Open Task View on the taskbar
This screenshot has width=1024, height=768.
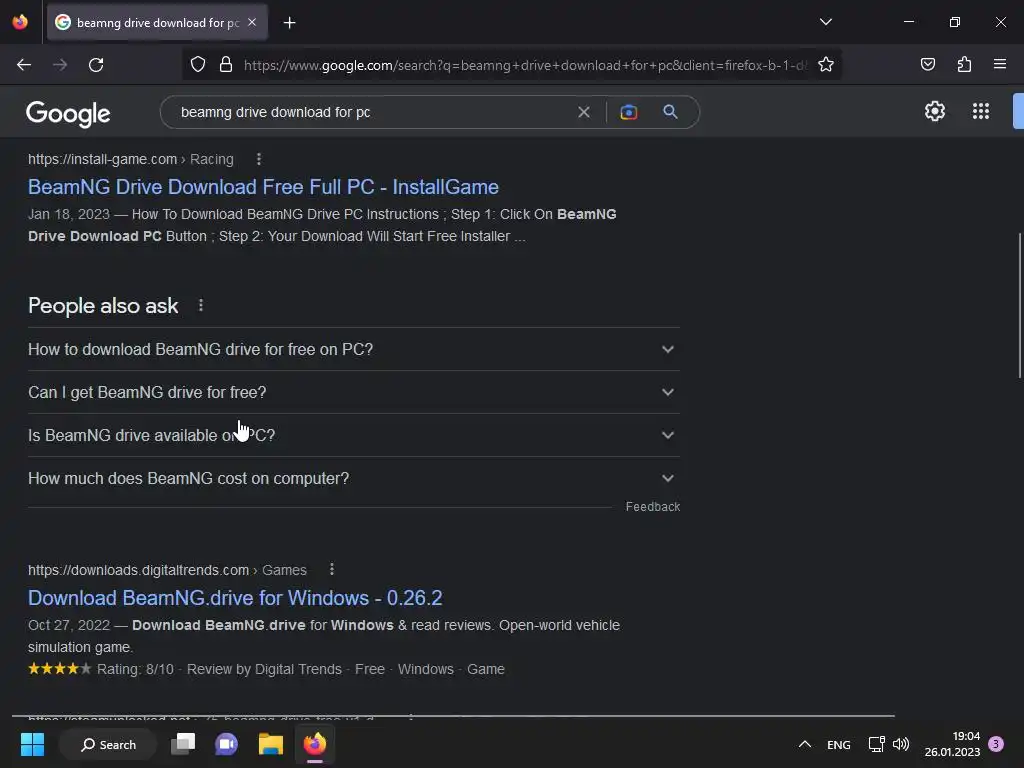tap(183, 744)
